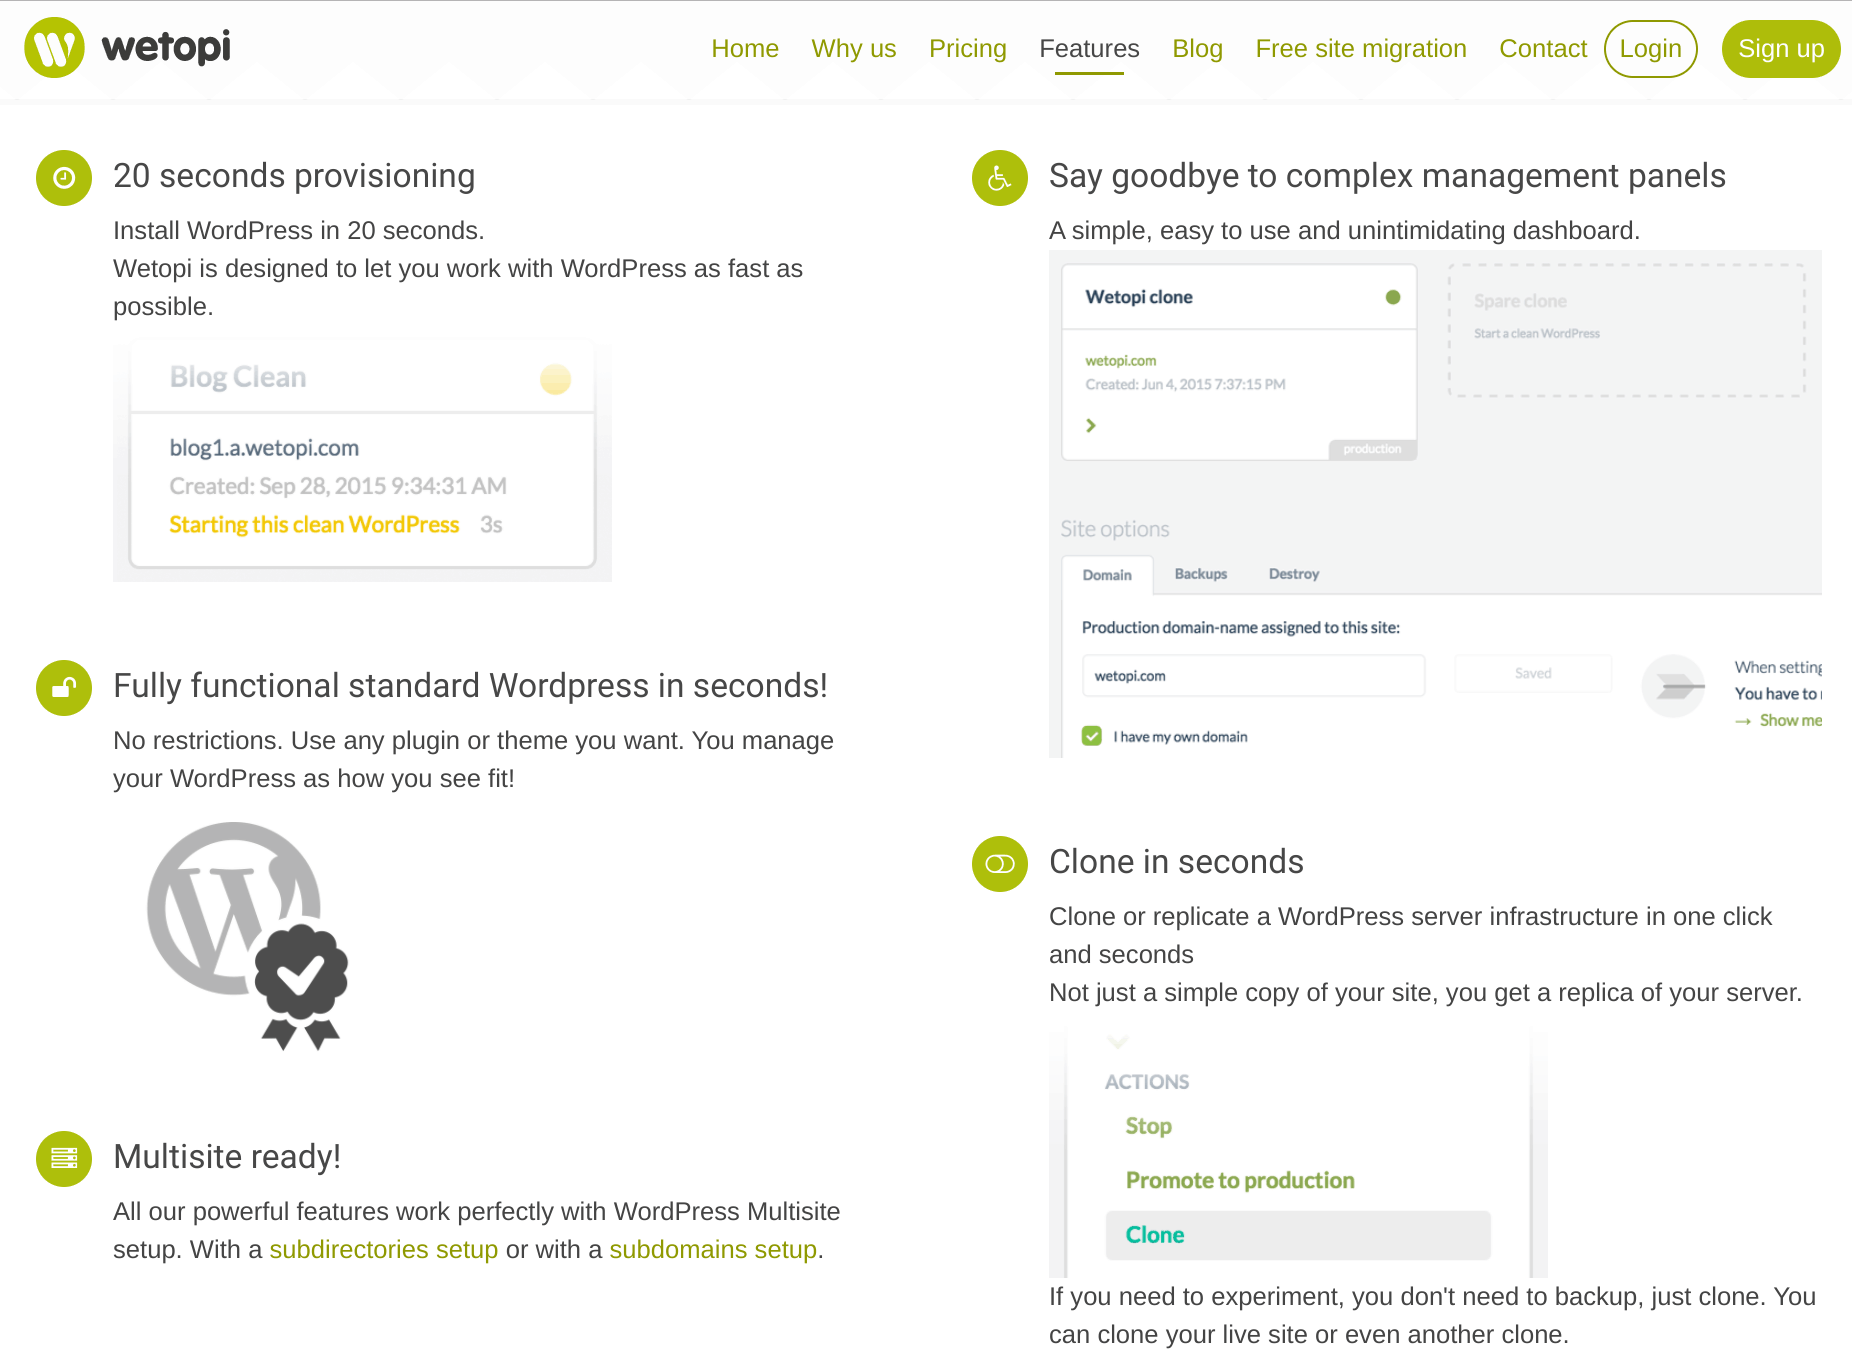Image resolution: width=1852 pixels, height=1372 pixels.
Task: Click the yellow status dot on Blog Clean card
Action: (x=555, y=379)
